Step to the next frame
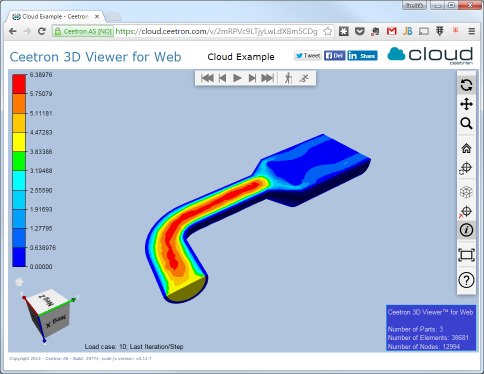Image resolution: width=484 pixels, height=374 pixels. pos(252,78)
